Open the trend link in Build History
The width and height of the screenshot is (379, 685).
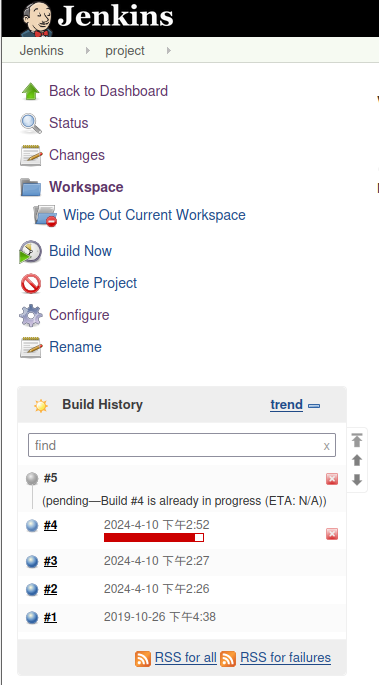click(x=286, y=405)
